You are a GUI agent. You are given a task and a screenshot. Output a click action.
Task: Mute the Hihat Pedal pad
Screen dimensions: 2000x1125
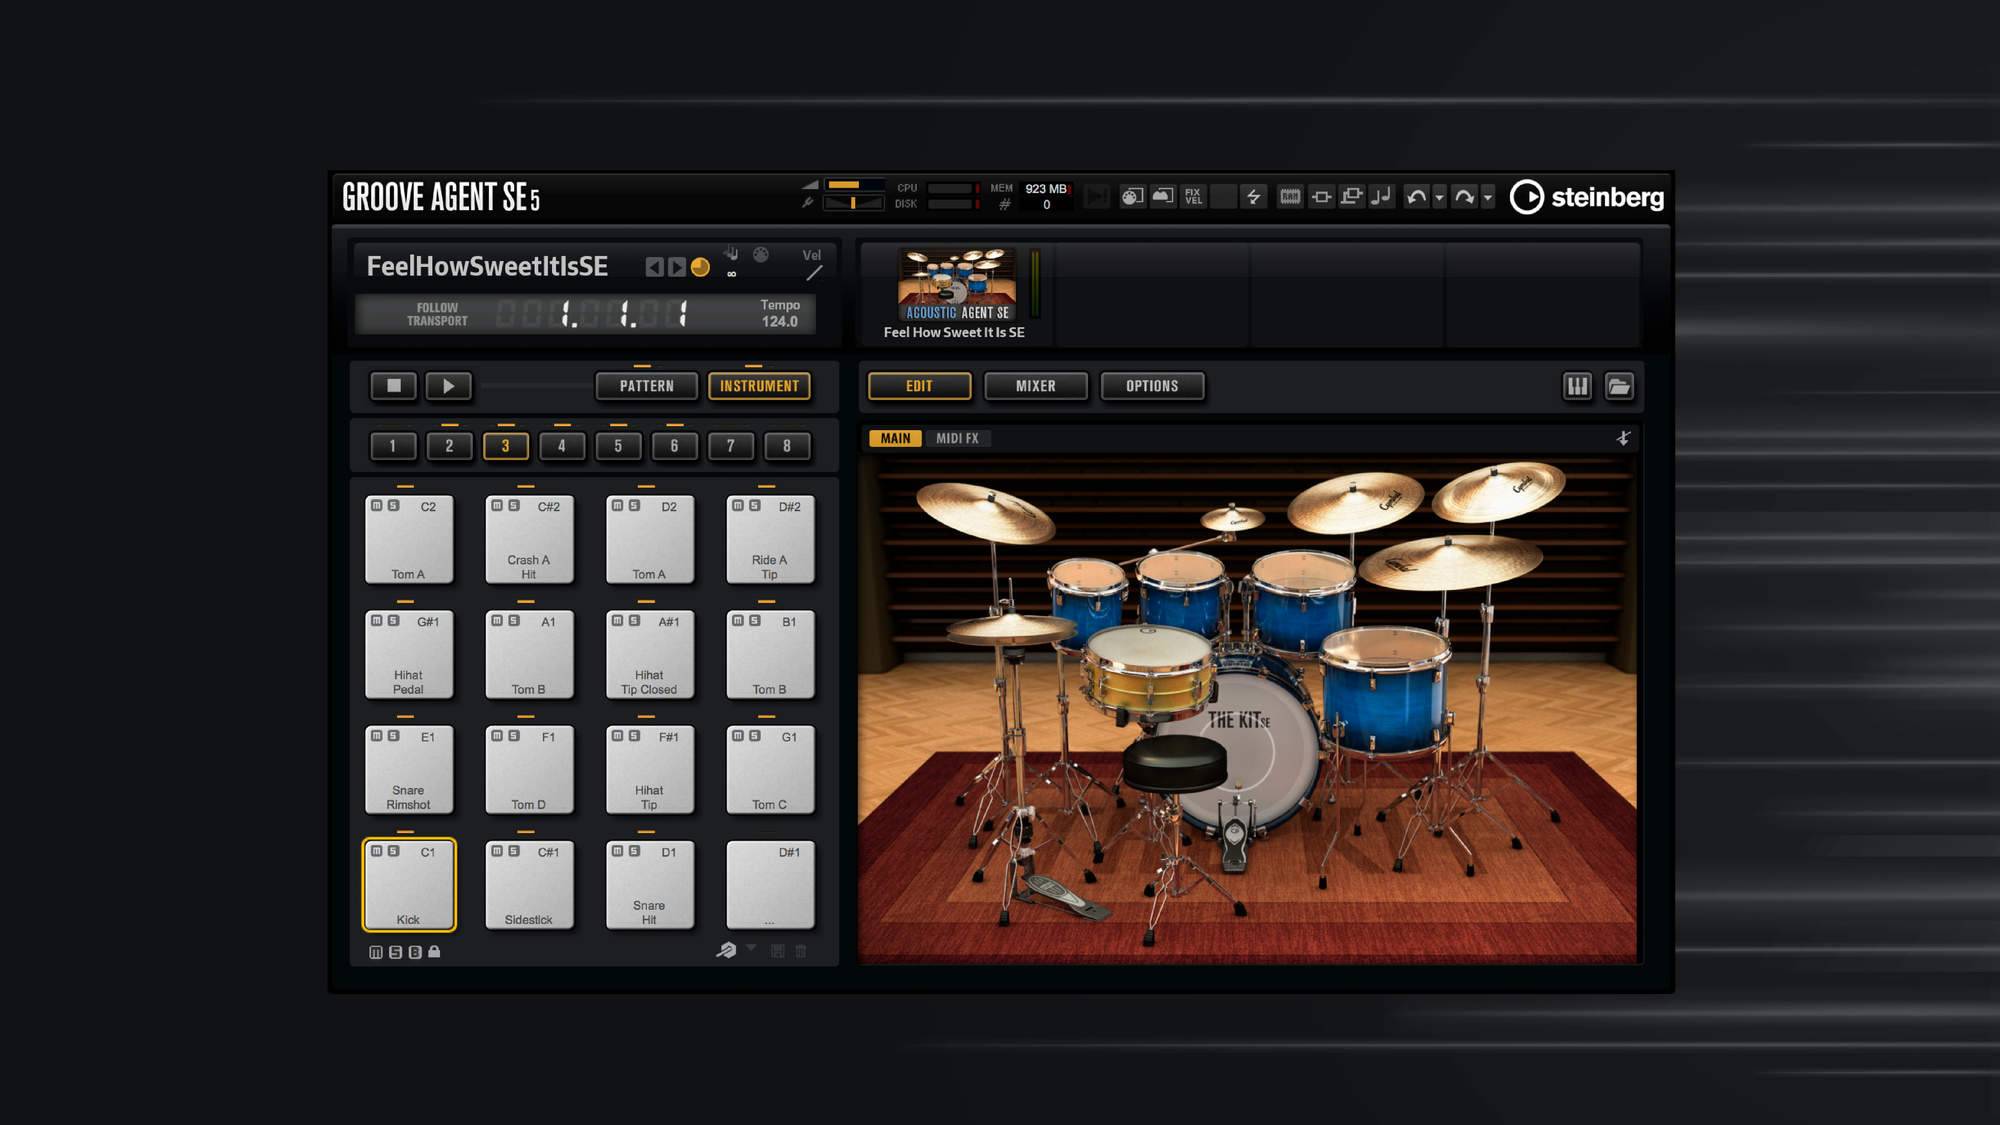[x=377, y=621]
